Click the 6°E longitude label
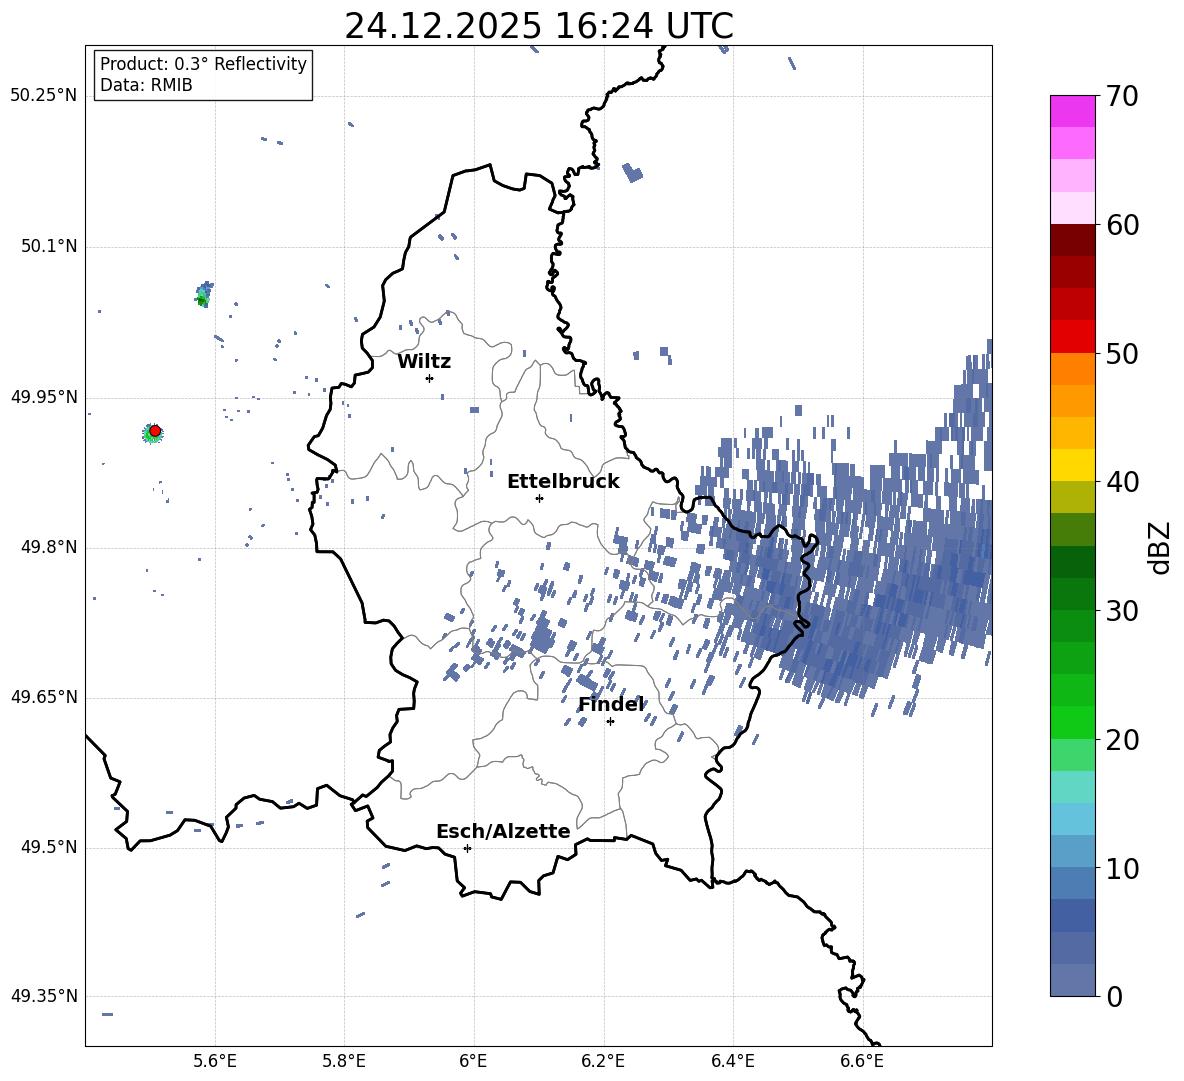This screenshot has height=1081, width=1184. pyautogui.click(x=473, y=1061)
